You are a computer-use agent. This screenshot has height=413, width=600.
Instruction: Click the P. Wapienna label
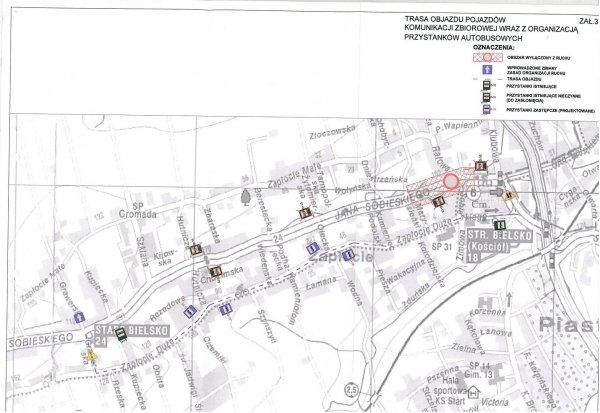(x=457, y=126)
